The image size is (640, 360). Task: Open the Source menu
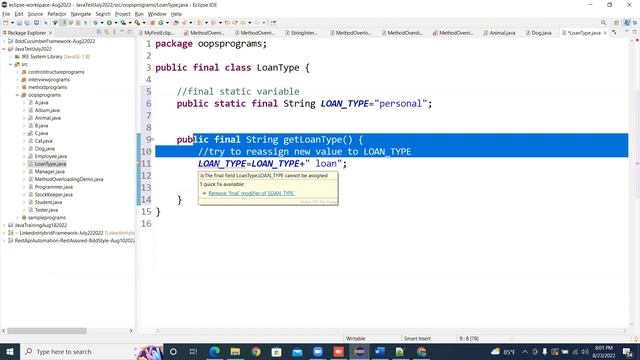[35, 14]
